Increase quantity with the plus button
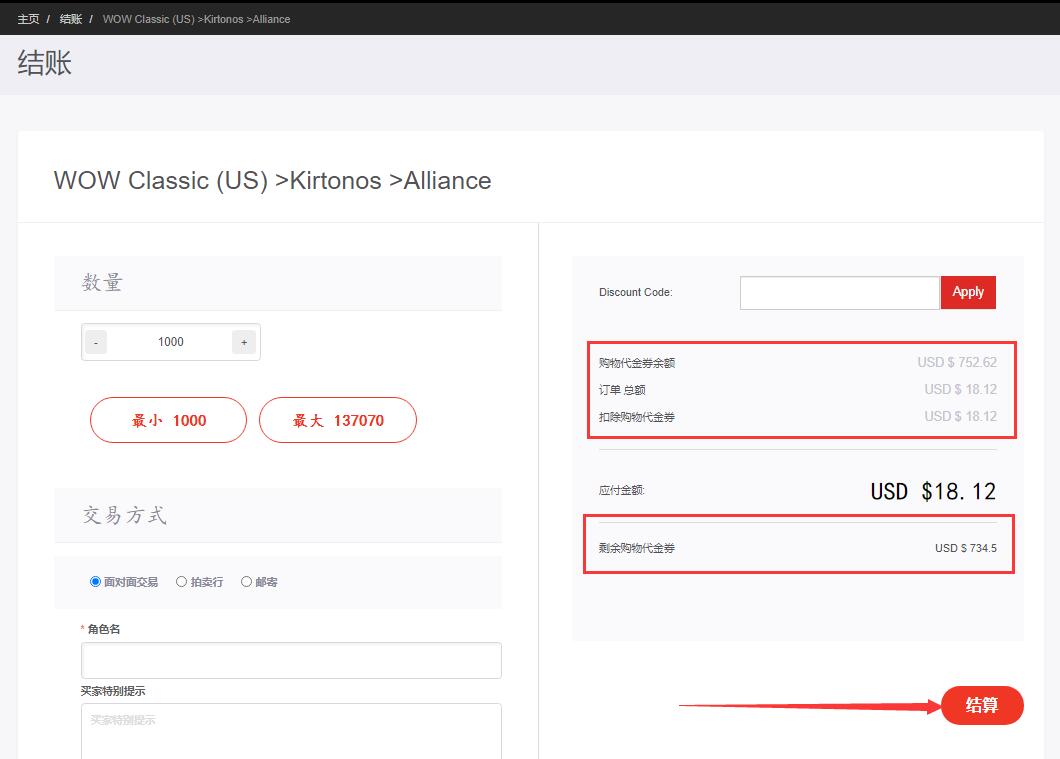The width and height of the screenshot is (1060, 759). click(x=244, y=342)
